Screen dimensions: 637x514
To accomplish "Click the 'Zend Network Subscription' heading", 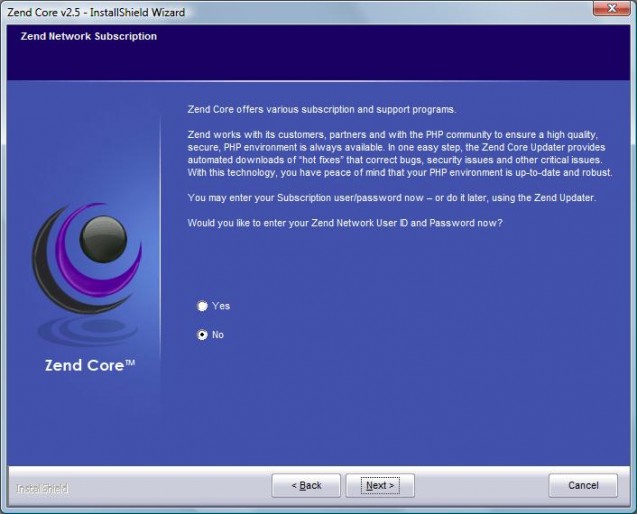I will pos(89,36).
